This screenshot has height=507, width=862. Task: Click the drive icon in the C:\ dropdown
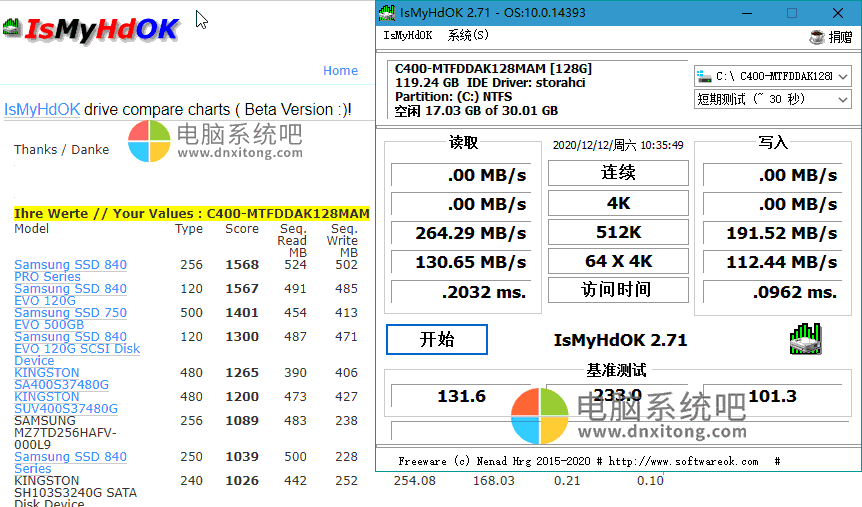(704, 76)
